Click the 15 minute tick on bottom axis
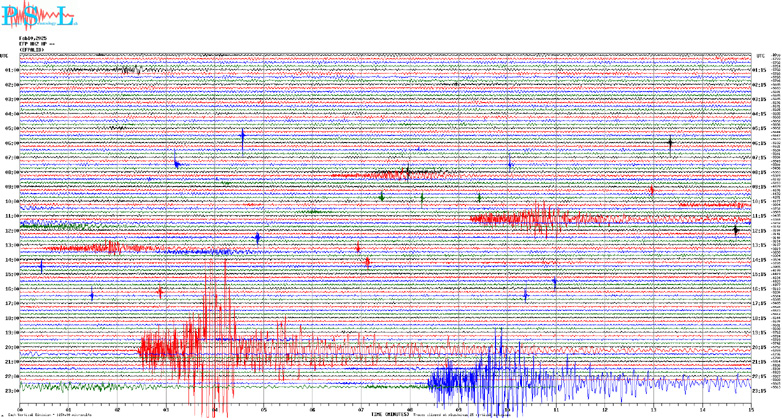Screen dimensions: 782x420 (x=750, y=408)
